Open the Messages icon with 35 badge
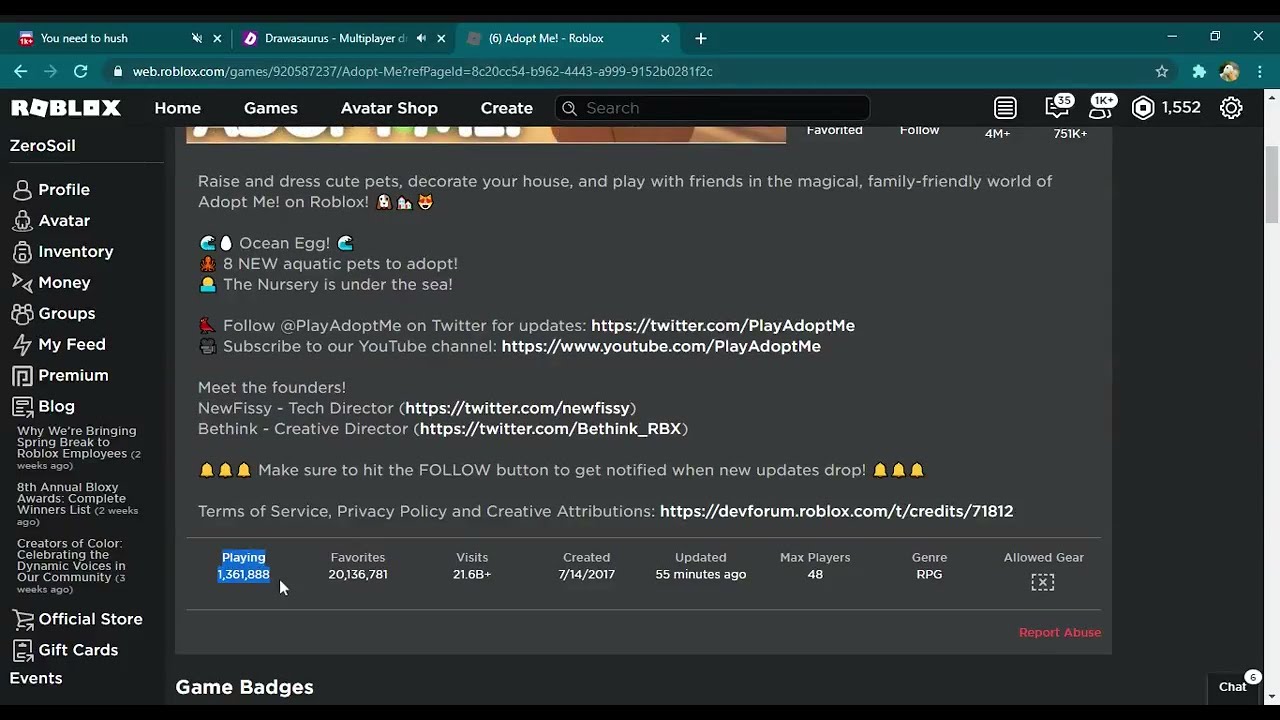This screenshot has height=720, width=1280. pyautogui.click(x=1056, y=108)
